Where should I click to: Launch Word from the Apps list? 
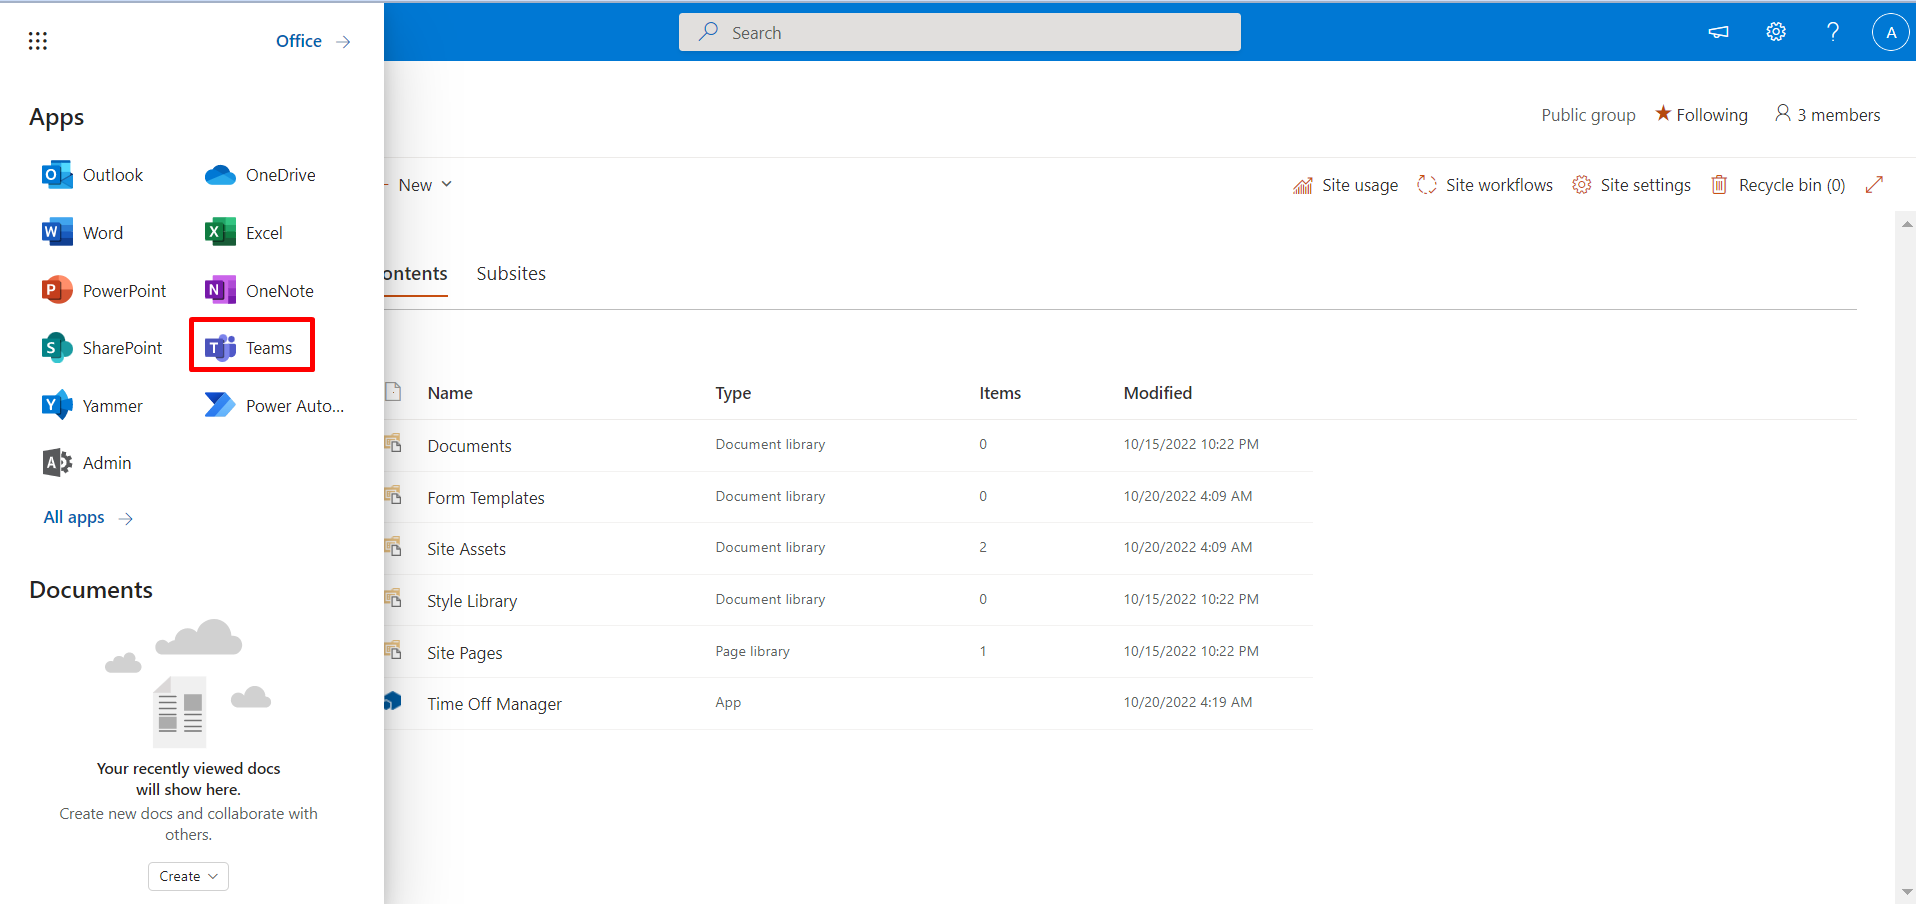point(83,233)
